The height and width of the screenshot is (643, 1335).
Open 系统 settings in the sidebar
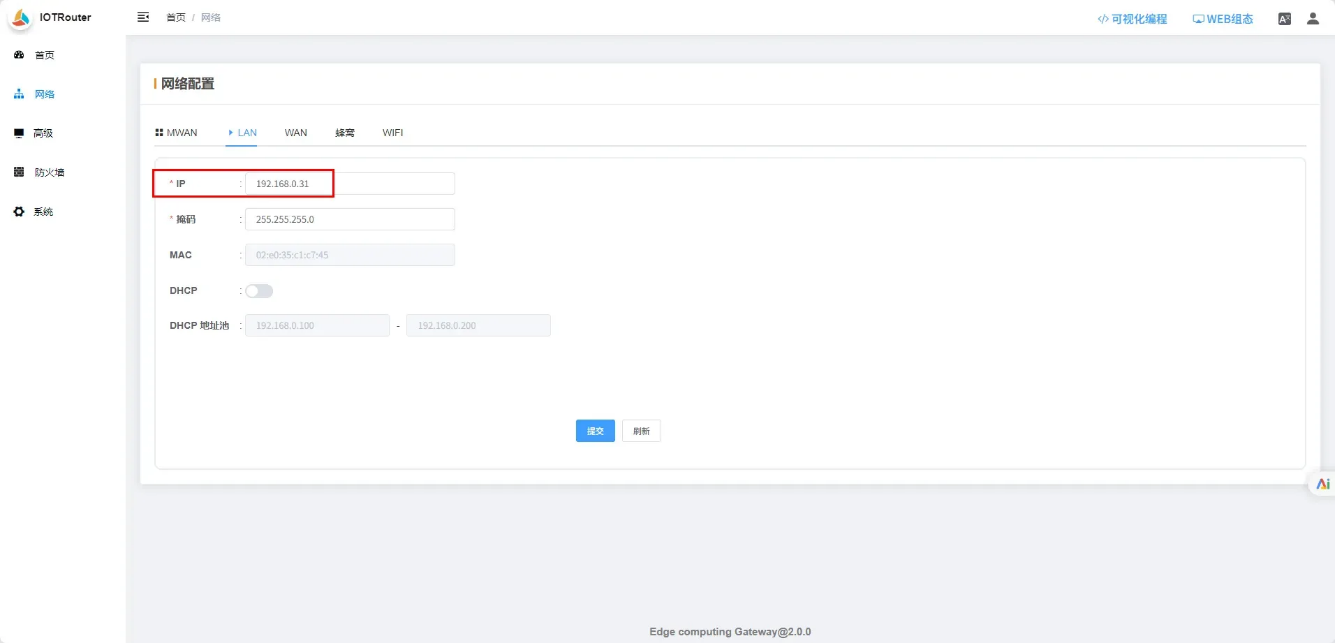[43, 212]
